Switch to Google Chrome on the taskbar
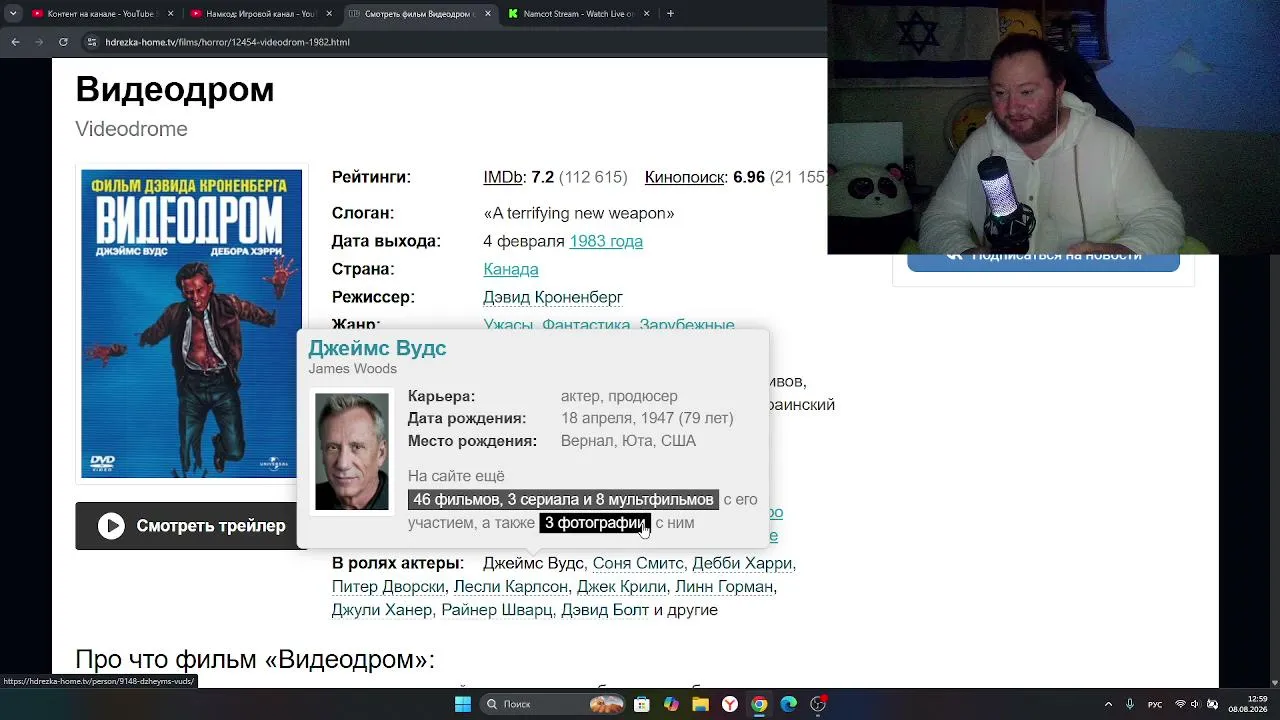Screen dimensions: 1280x720 (759, 704)
